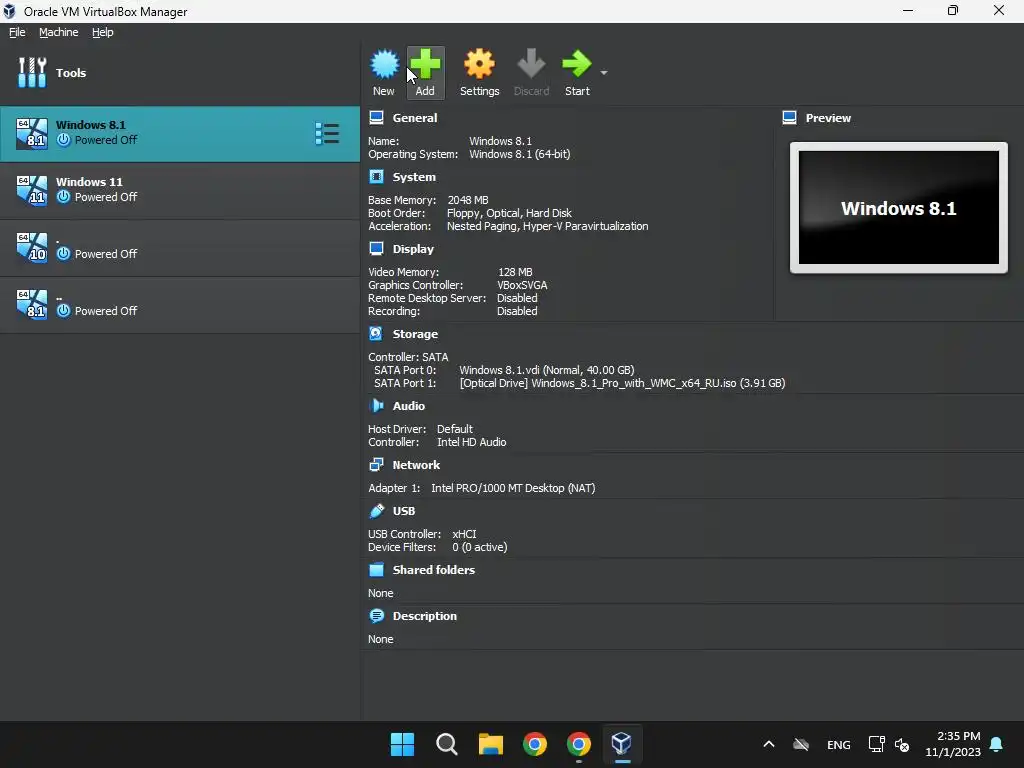The image size is (1024, 768).
Task: Click the Audio section speaker icon
Action: click(376, 406)
